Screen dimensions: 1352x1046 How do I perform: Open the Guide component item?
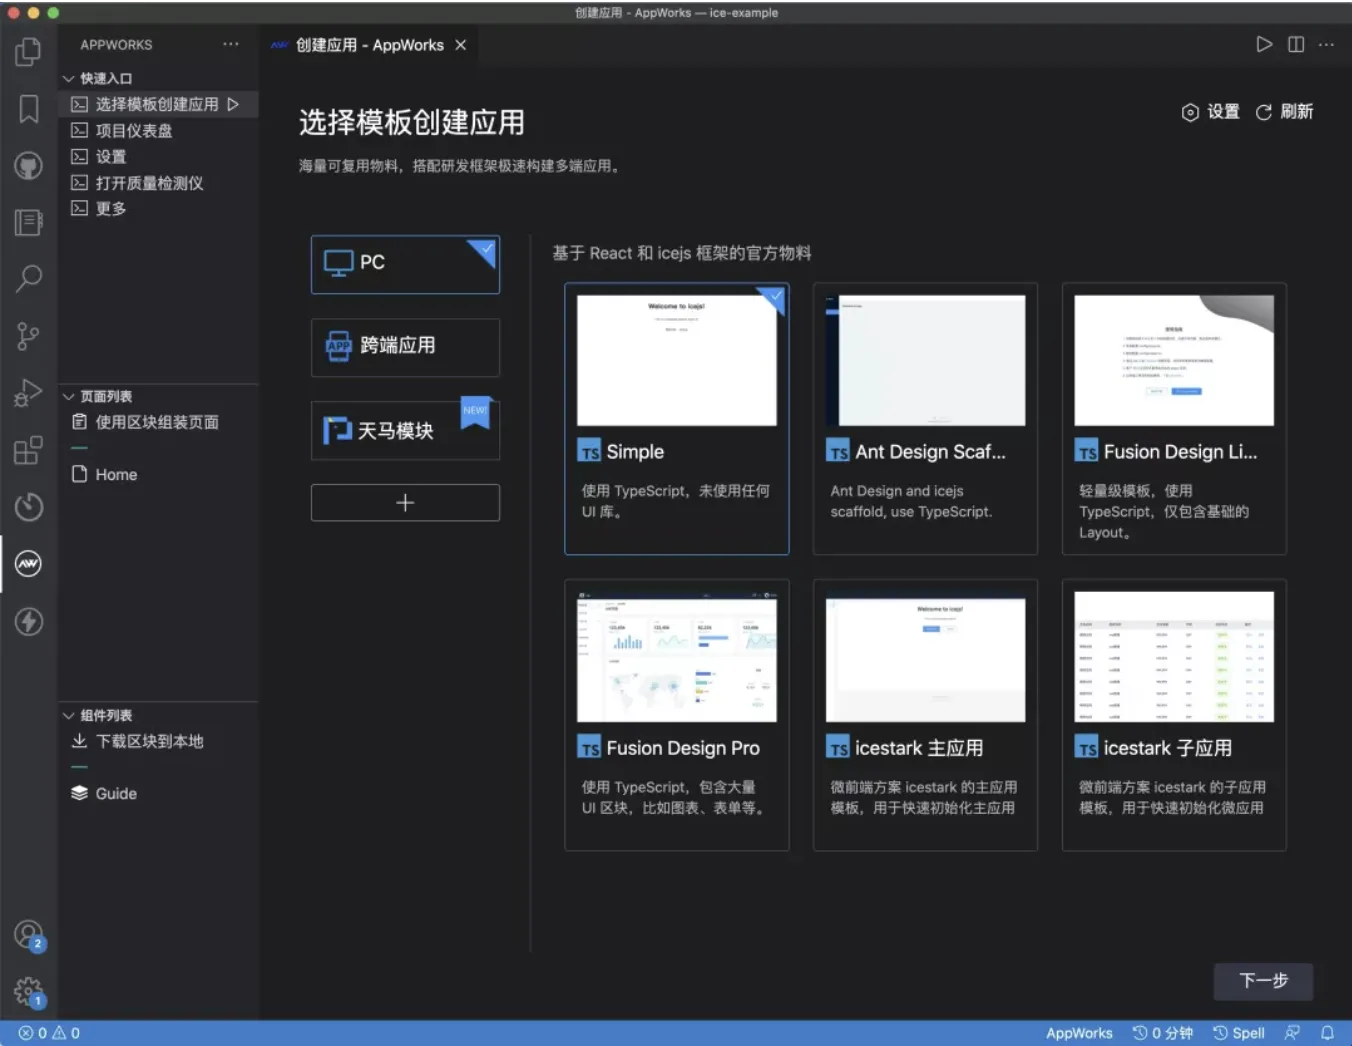coord(116,793)
